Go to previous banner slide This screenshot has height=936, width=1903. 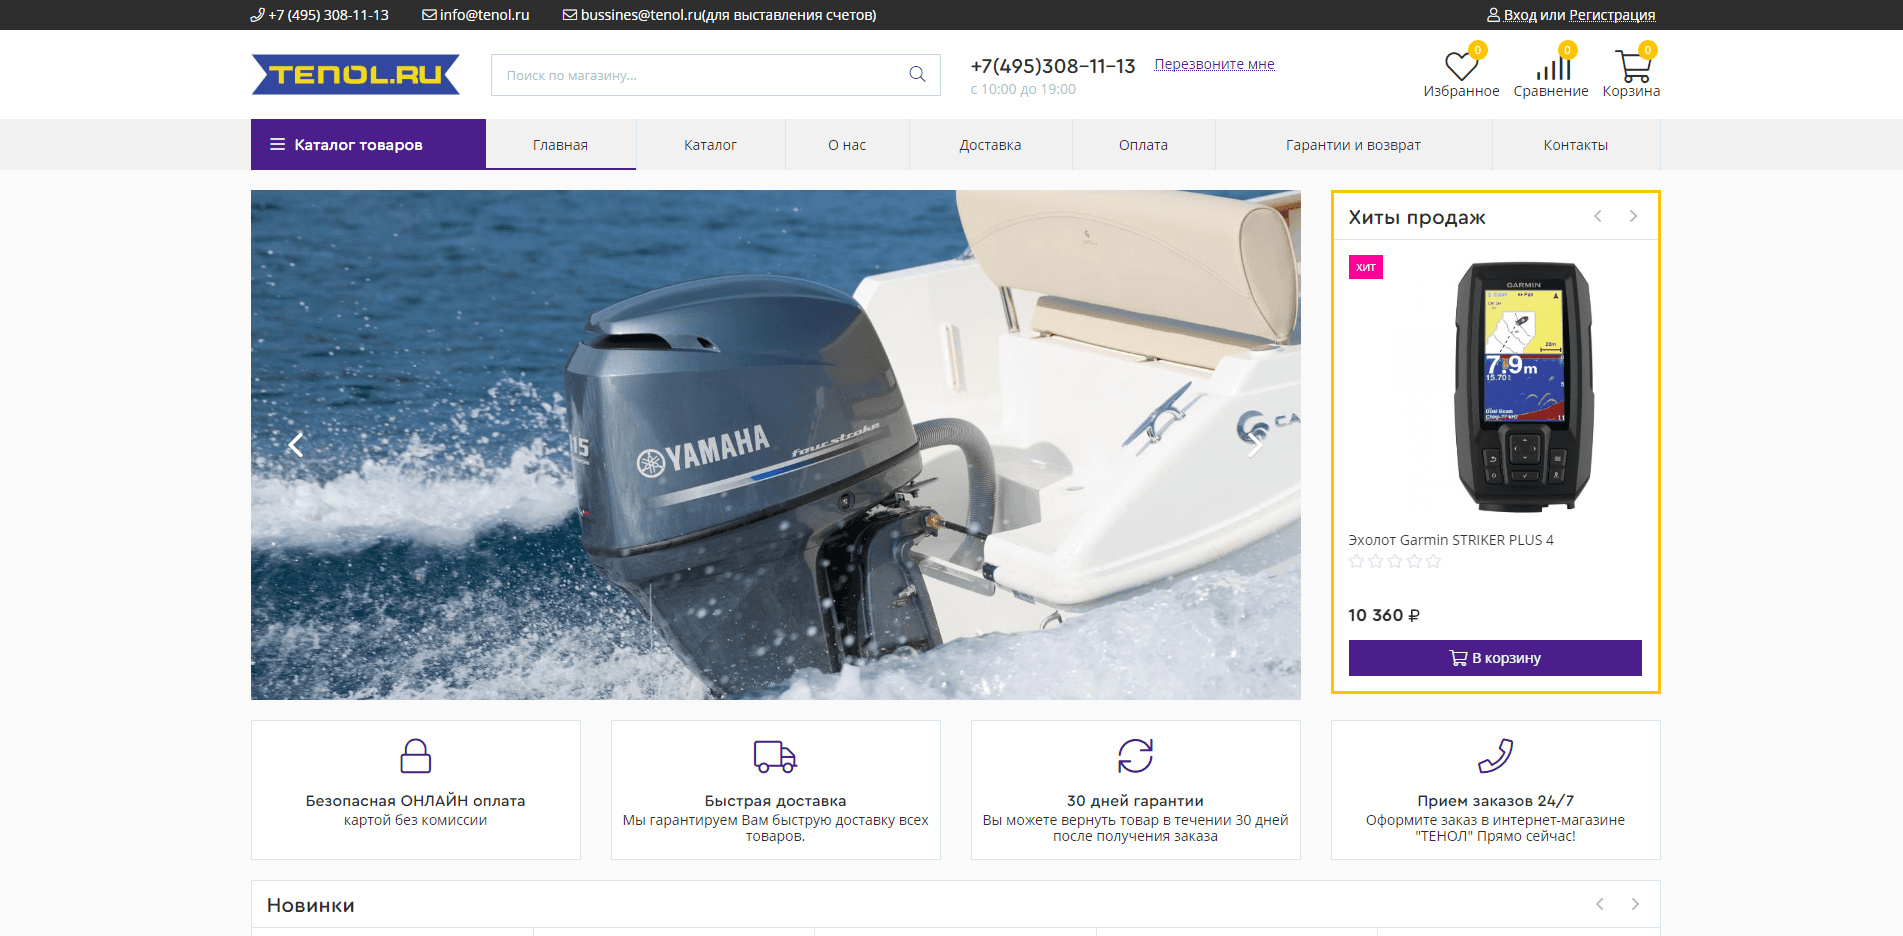click(x=296, y=445)
